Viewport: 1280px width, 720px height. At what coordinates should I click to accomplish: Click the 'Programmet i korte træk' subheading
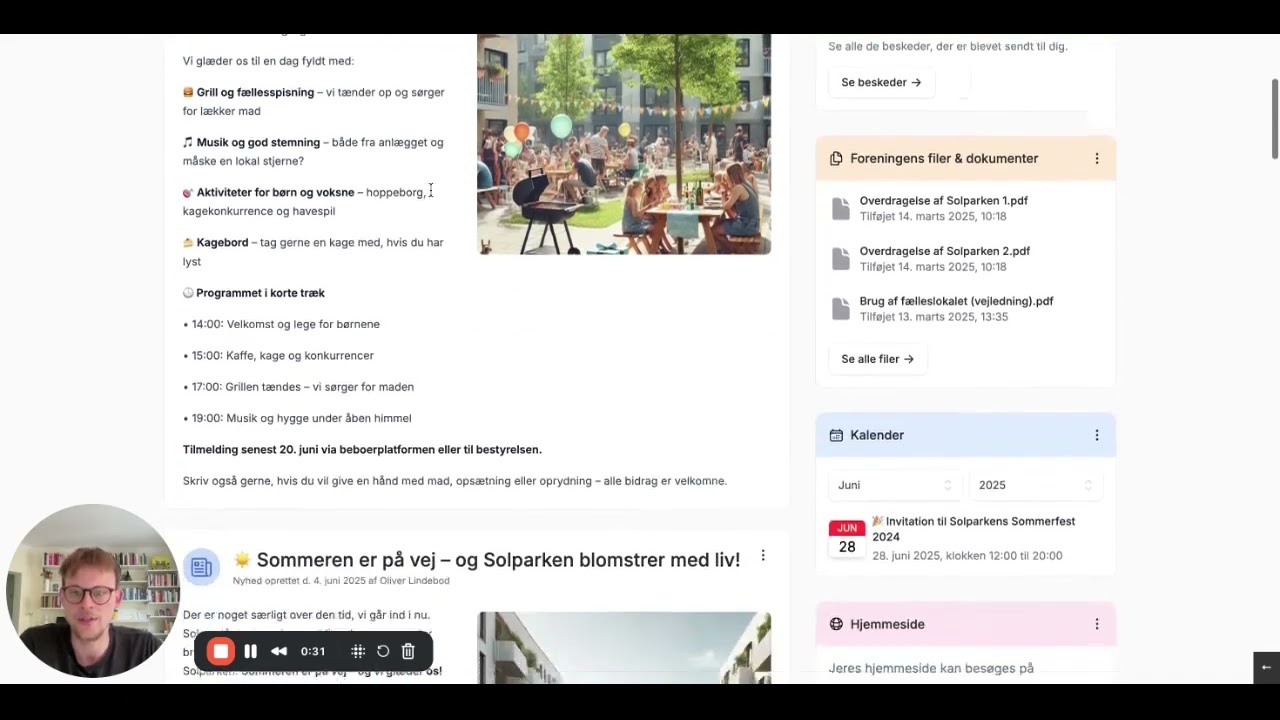click(x=260, y=293)
